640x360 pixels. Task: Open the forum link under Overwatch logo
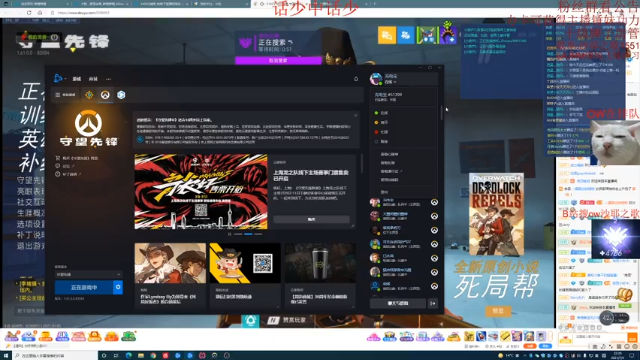(65, 166)
